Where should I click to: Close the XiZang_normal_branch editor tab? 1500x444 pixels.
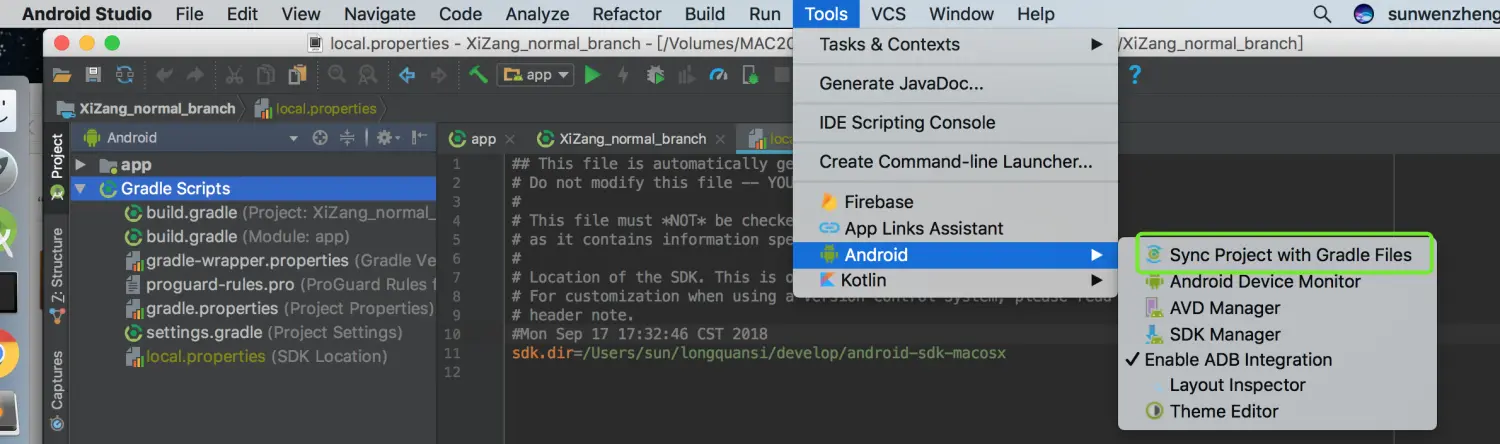(720, 140)
